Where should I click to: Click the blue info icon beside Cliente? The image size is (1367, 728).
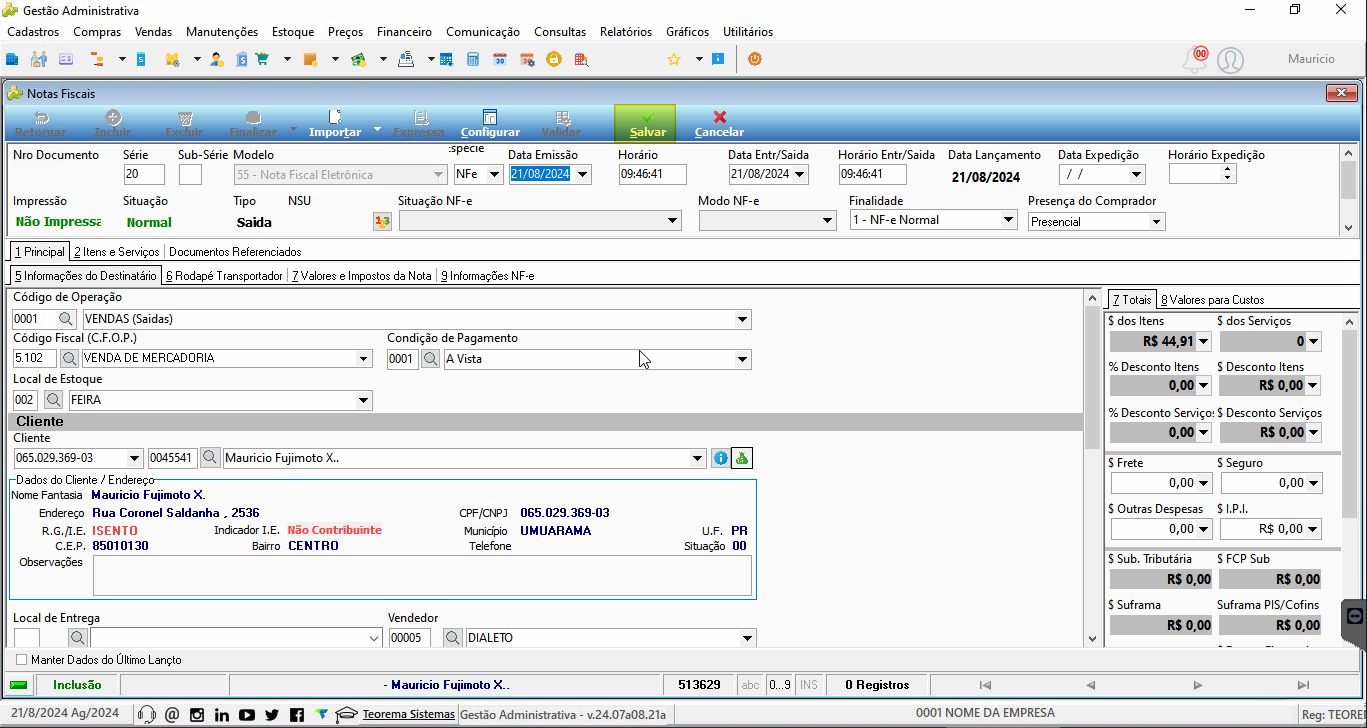click(x=720, y=458)
